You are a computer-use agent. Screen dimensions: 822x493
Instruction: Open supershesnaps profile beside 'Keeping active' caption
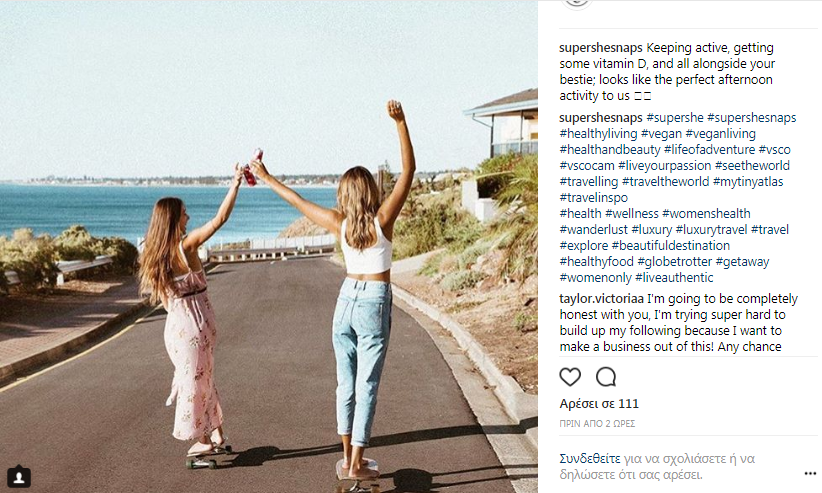pyautogui.click(x=601, y=48)
